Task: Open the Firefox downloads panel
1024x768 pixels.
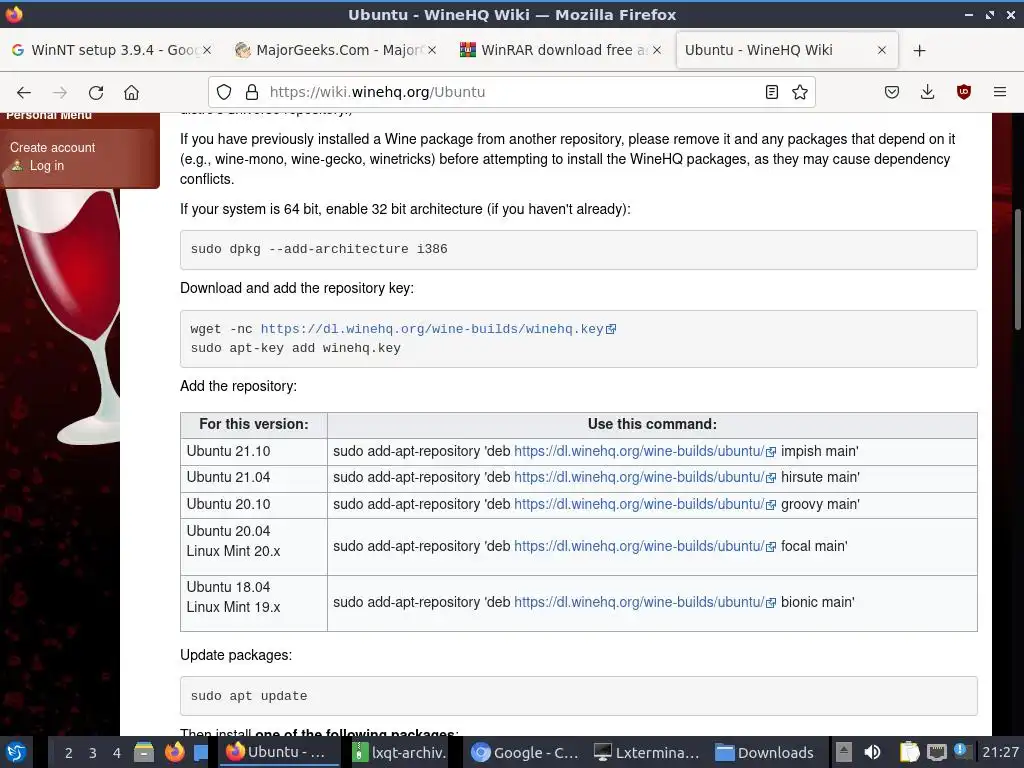Action: click(927, 92)
